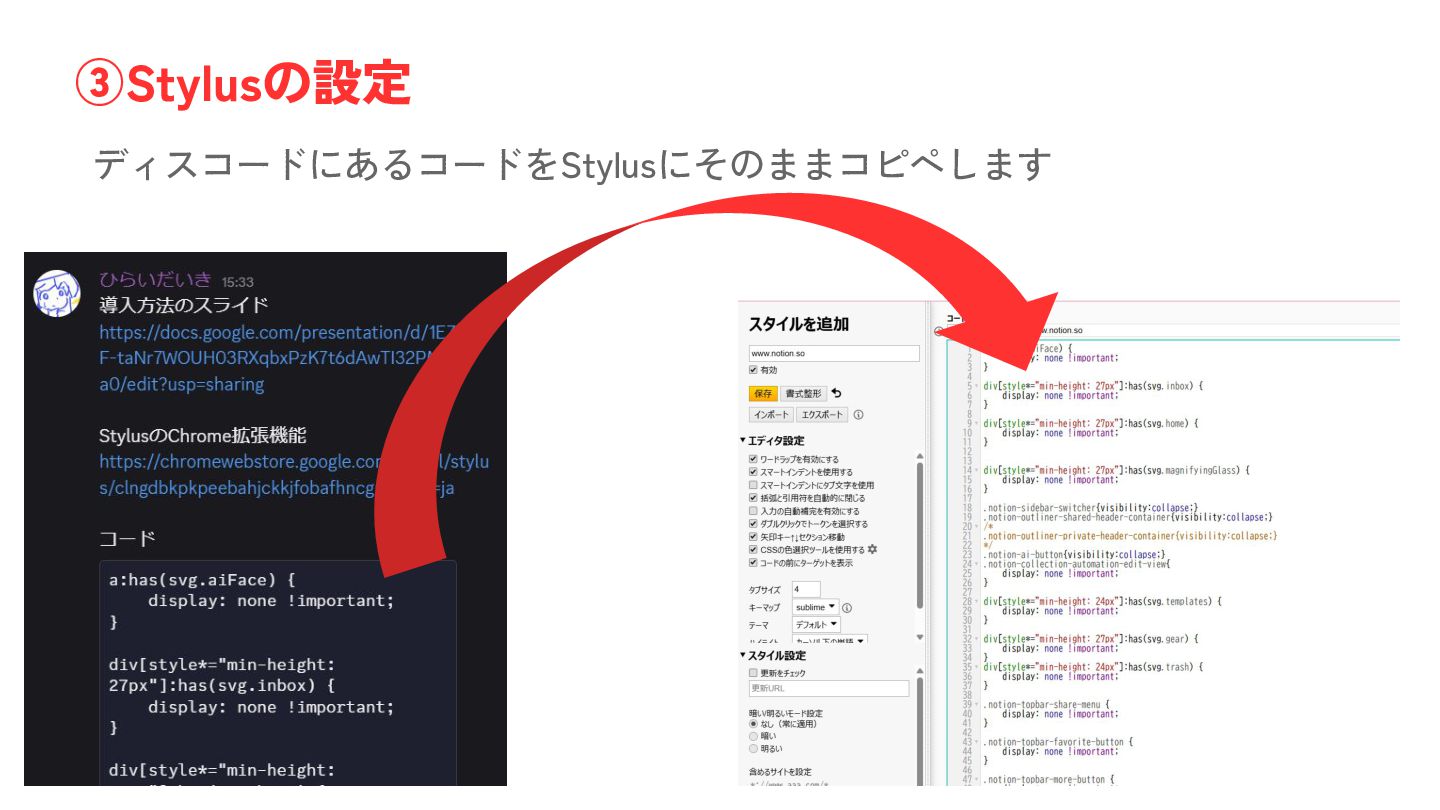Click the info icon next to sublime keymap
The height and width of the screenshot is (810, 1440).
click(x=847, y=607)
